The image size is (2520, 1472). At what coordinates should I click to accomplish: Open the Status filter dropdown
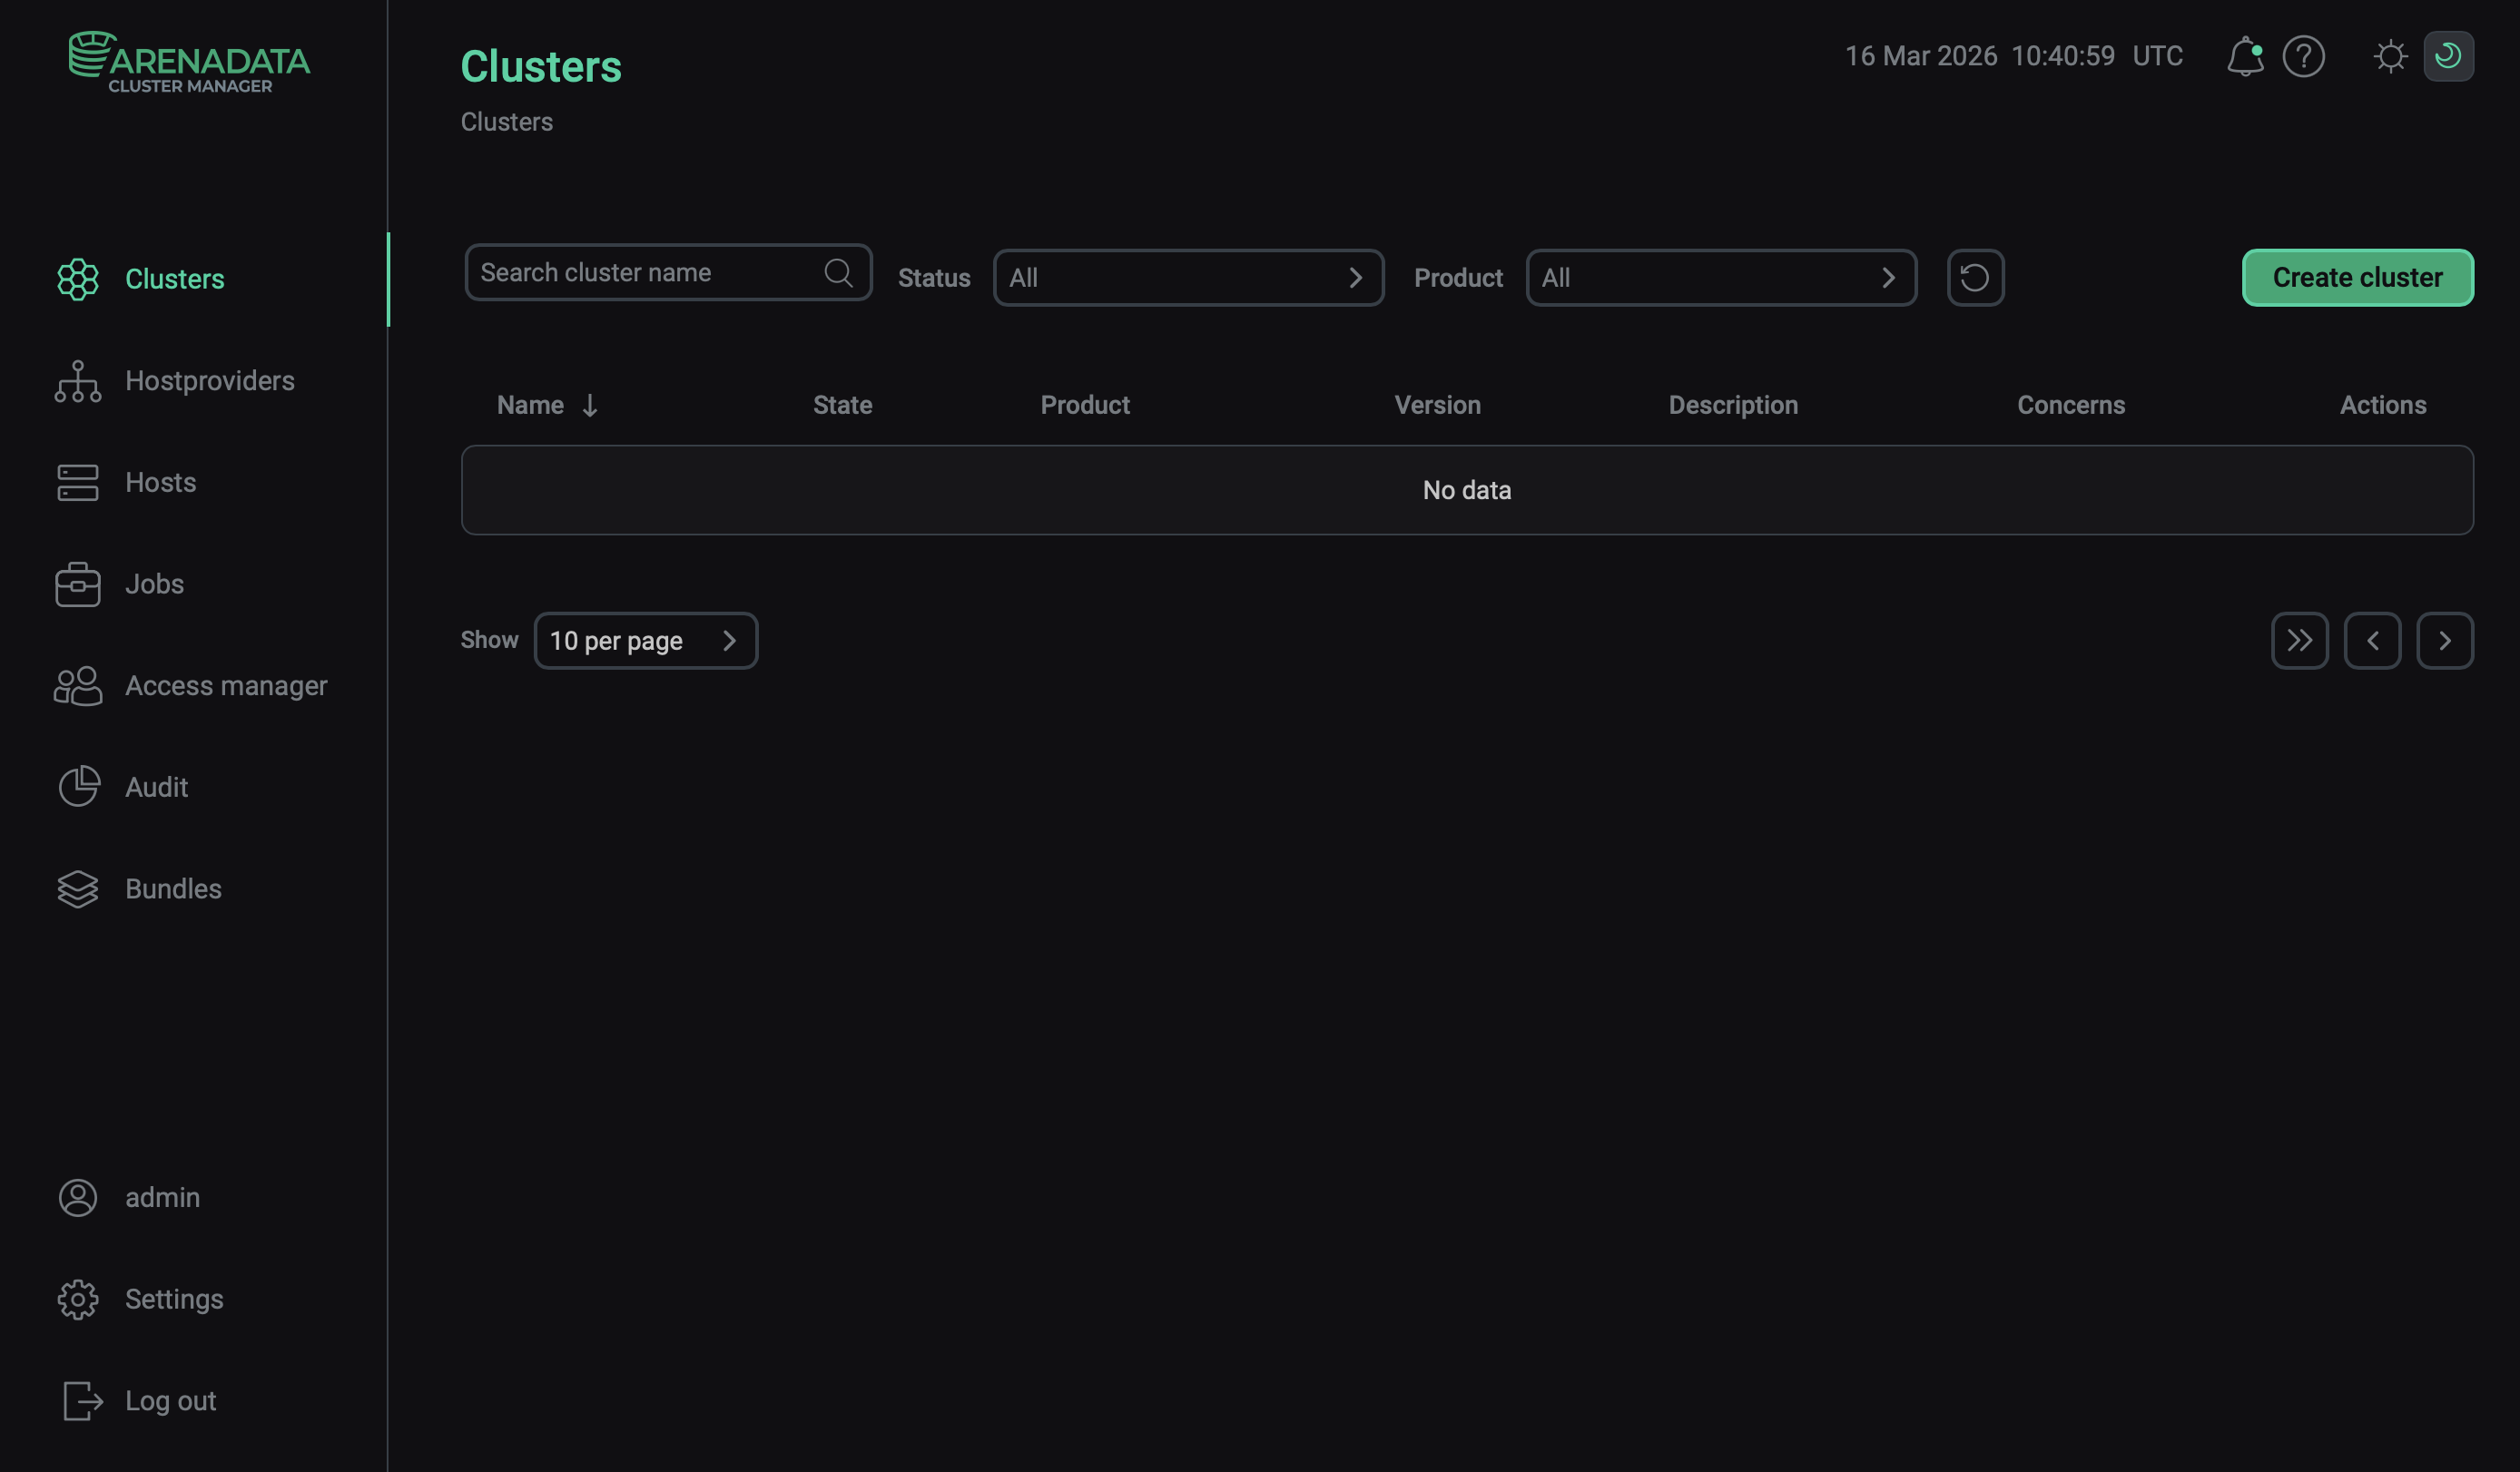1188,277
